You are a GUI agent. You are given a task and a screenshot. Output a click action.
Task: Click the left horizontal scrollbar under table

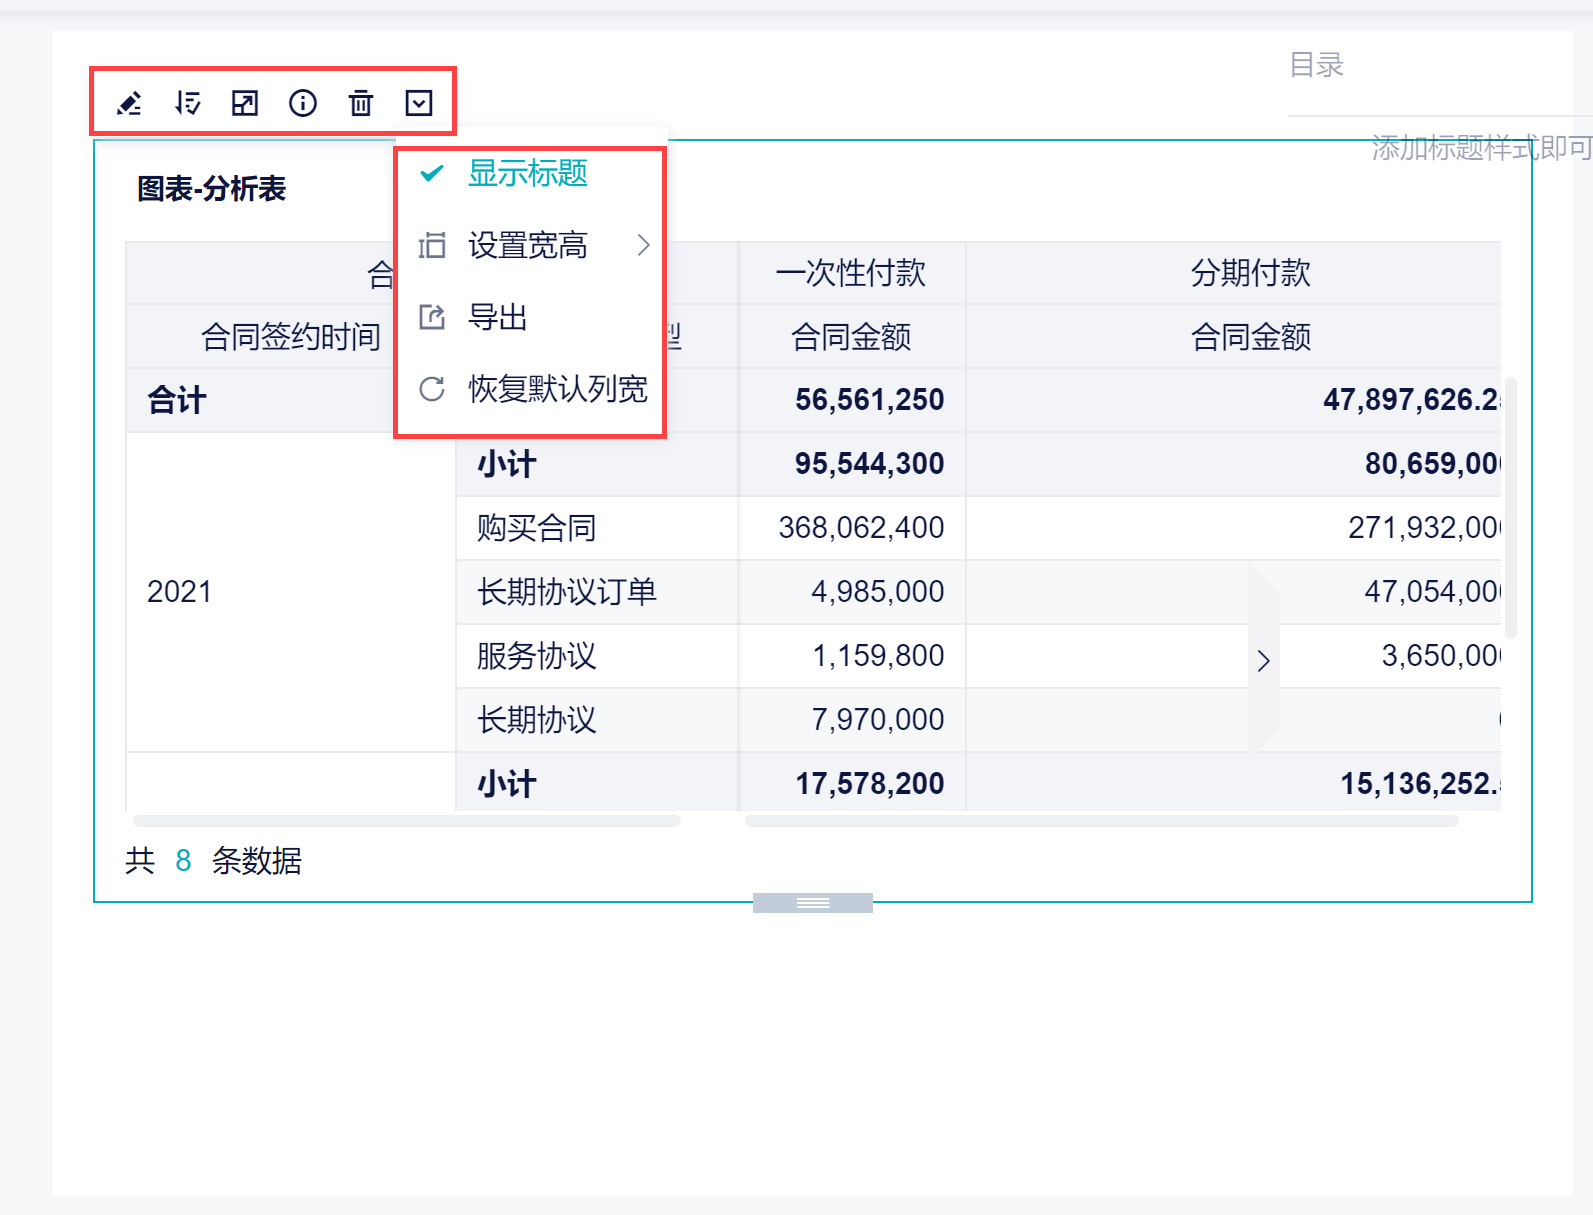pos(406,821)
